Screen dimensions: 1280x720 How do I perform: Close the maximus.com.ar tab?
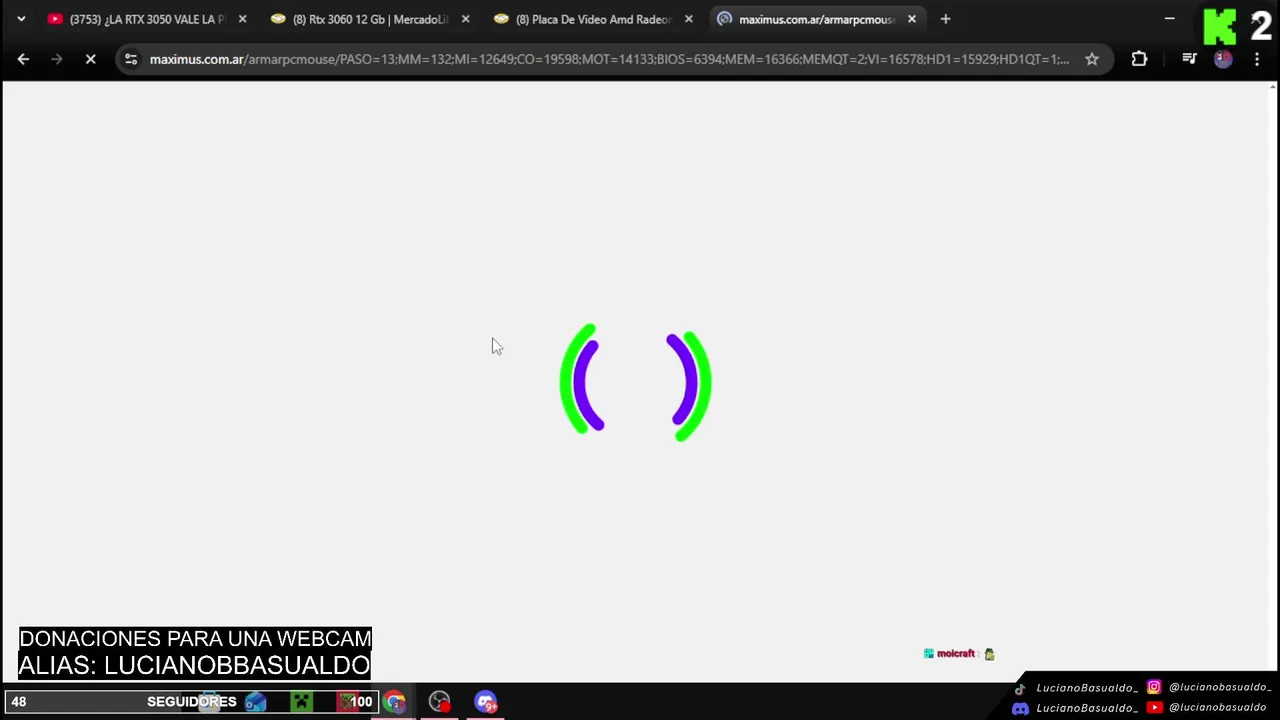[911, 19]
